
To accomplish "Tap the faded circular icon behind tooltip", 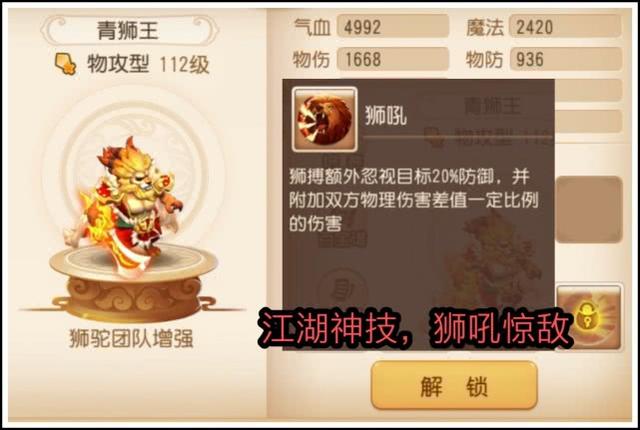I will 342,287.
